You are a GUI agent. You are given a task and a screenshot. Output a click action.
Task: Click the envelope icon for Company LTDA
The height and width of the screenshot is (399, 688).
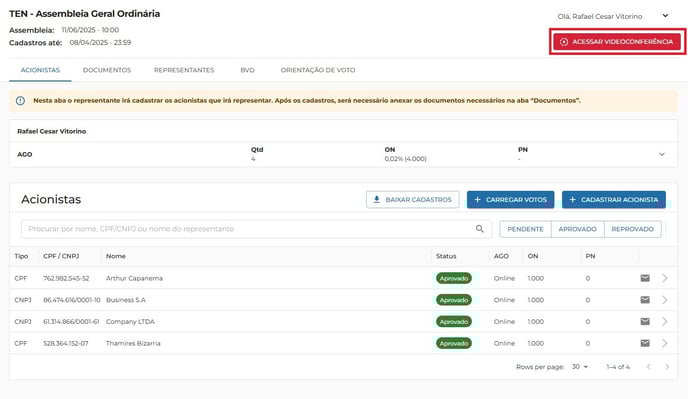(645, 321)
